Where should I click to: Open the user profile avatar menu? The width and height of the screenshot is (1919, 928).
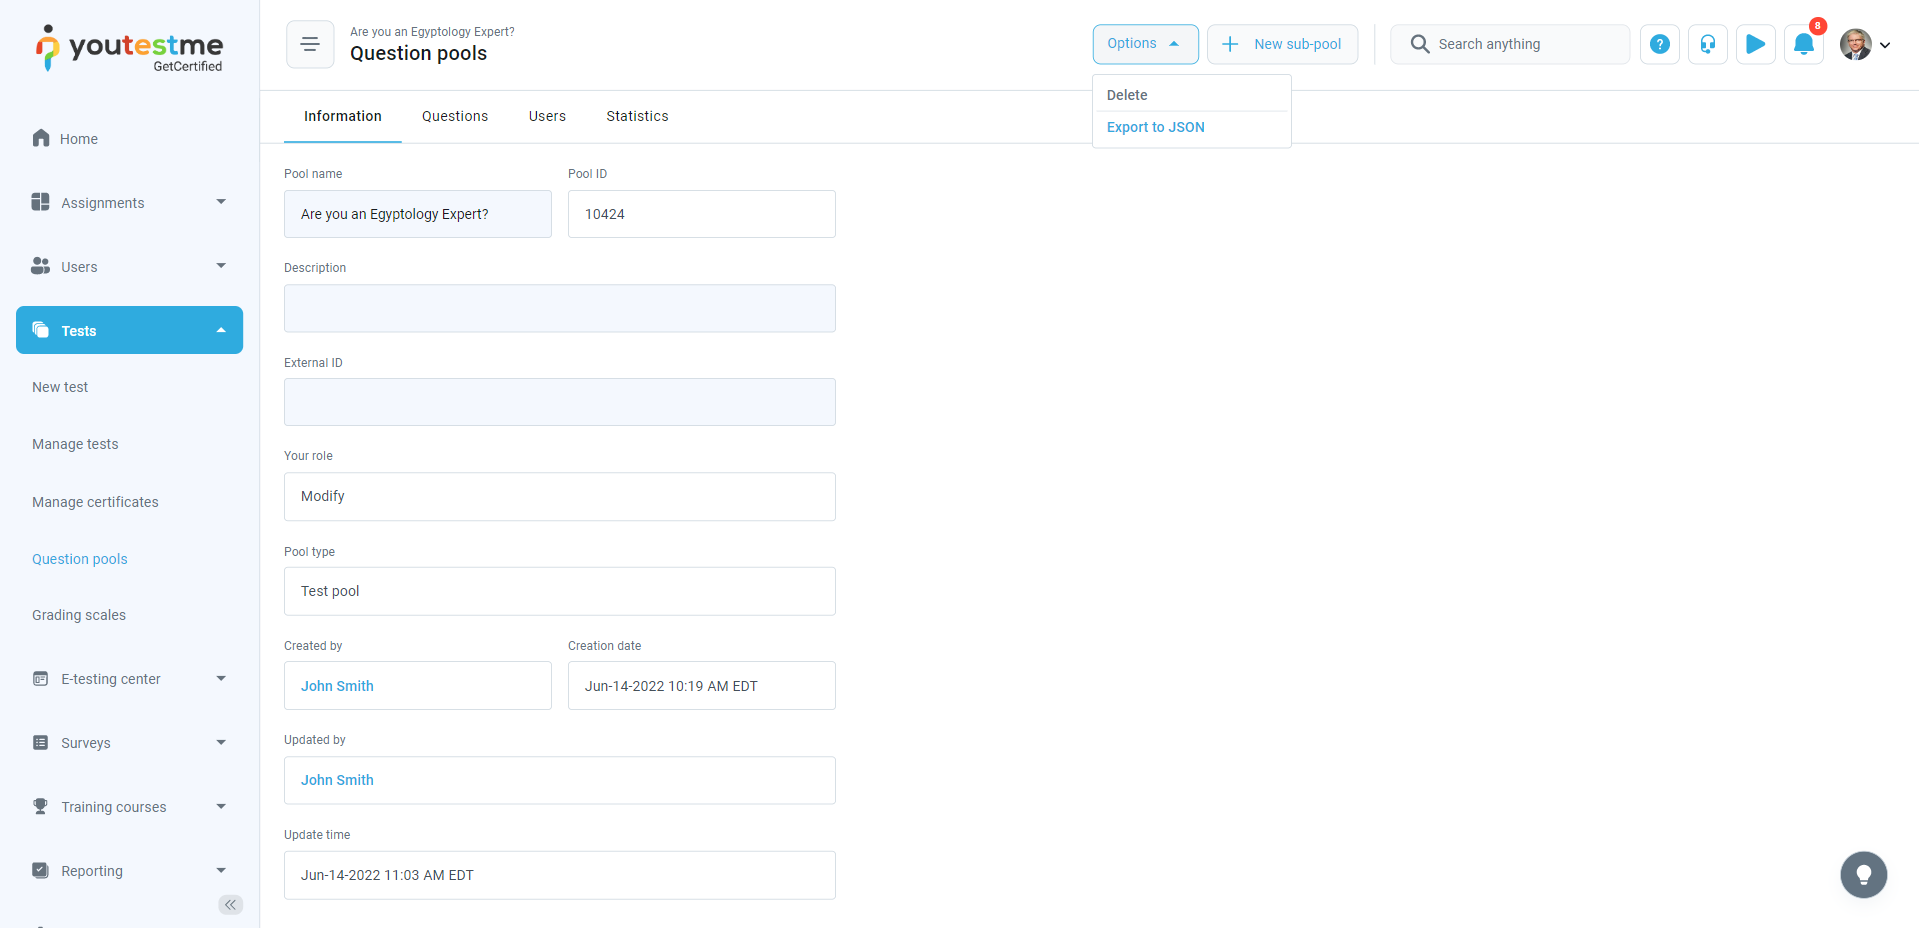1864,44
